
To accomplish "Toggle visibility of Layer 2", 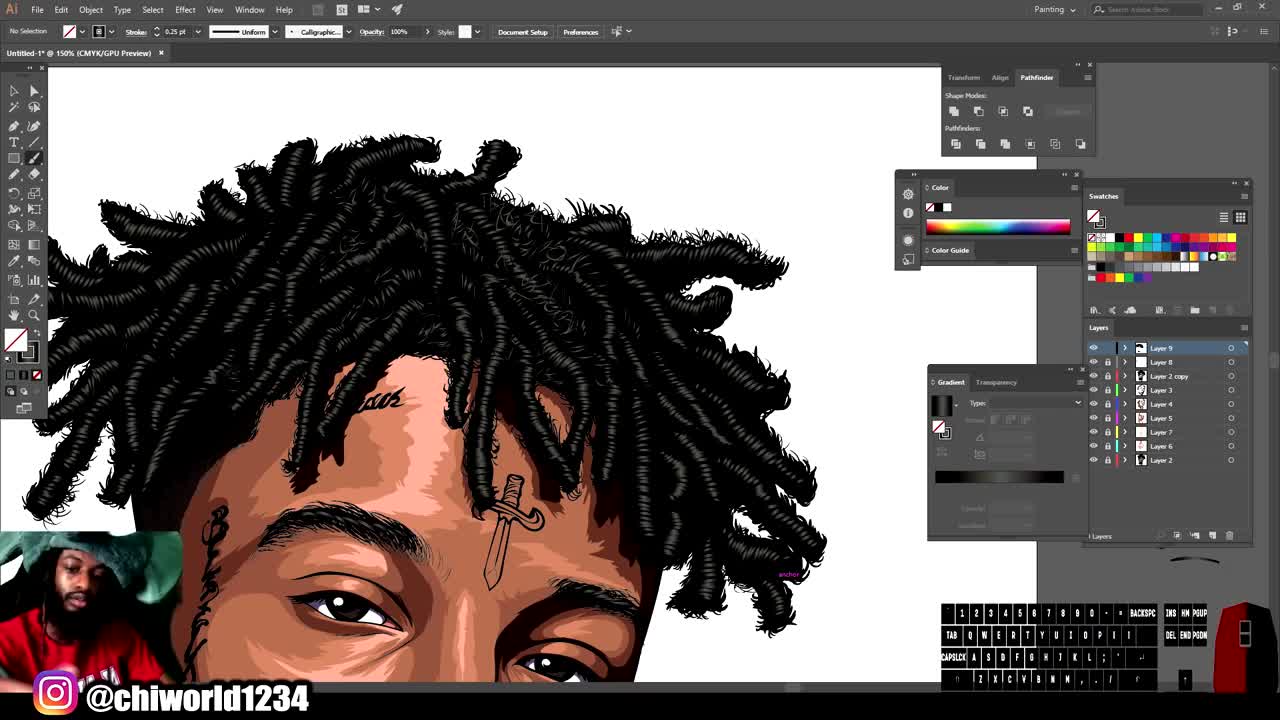I will tap(1093, 460).
